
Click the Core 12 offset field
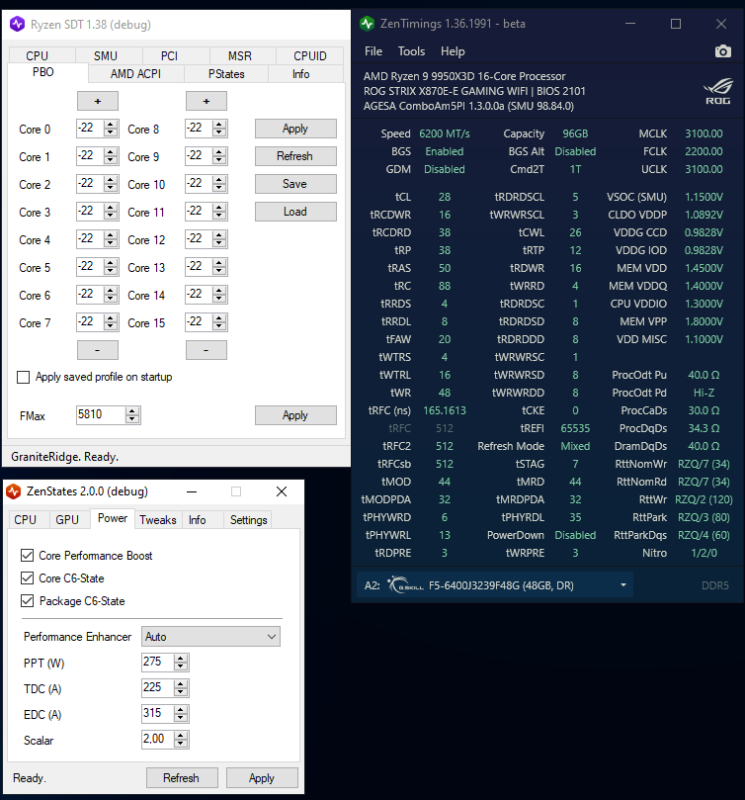[x=198, y=239]
